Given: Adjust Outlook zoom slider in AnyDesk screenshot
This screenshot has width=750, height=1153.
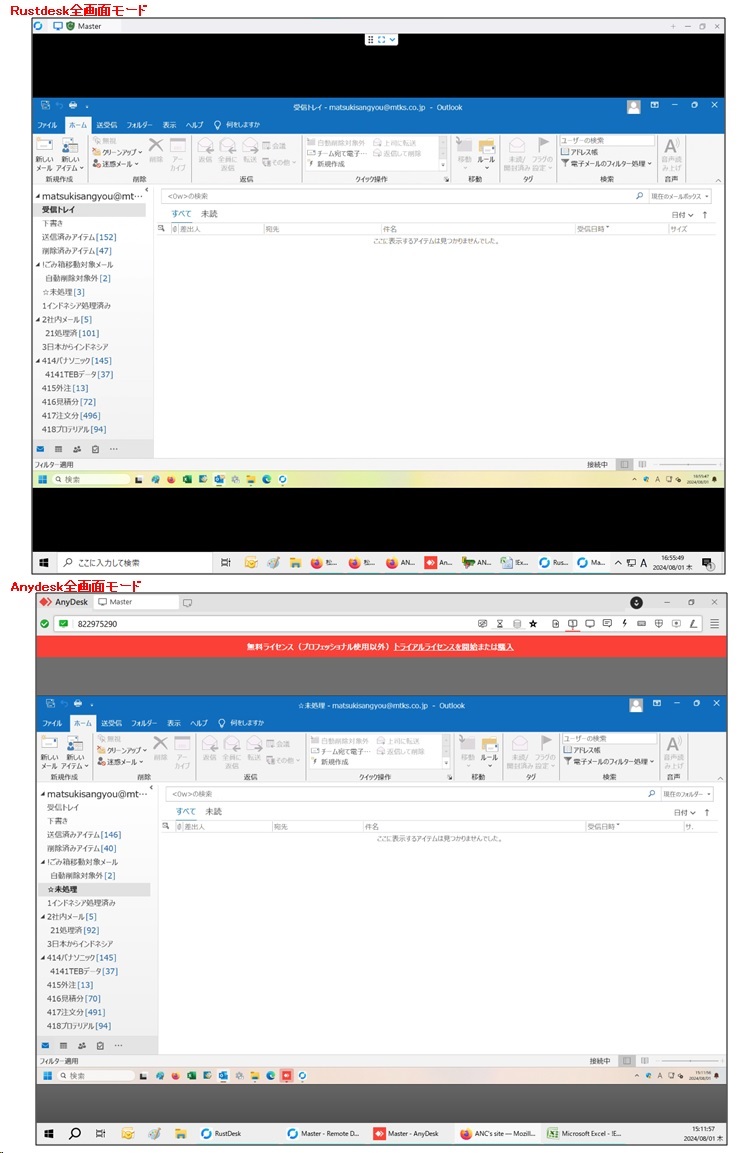Looking at the screenshot, I should [x=690, y=1060].
